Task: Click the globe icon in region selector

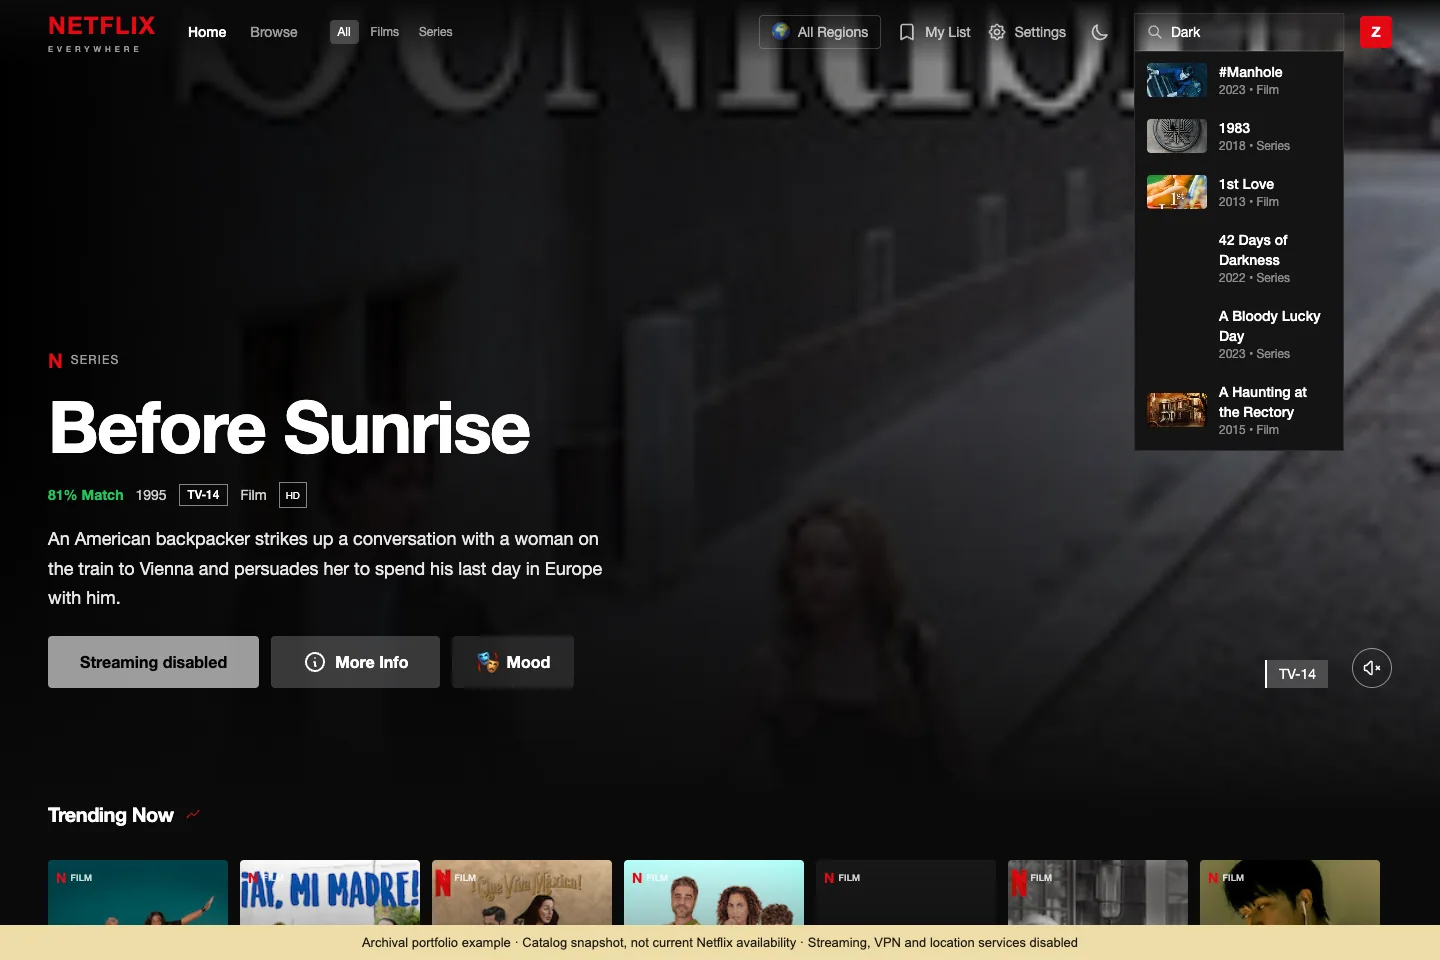Action: [781, 31]
